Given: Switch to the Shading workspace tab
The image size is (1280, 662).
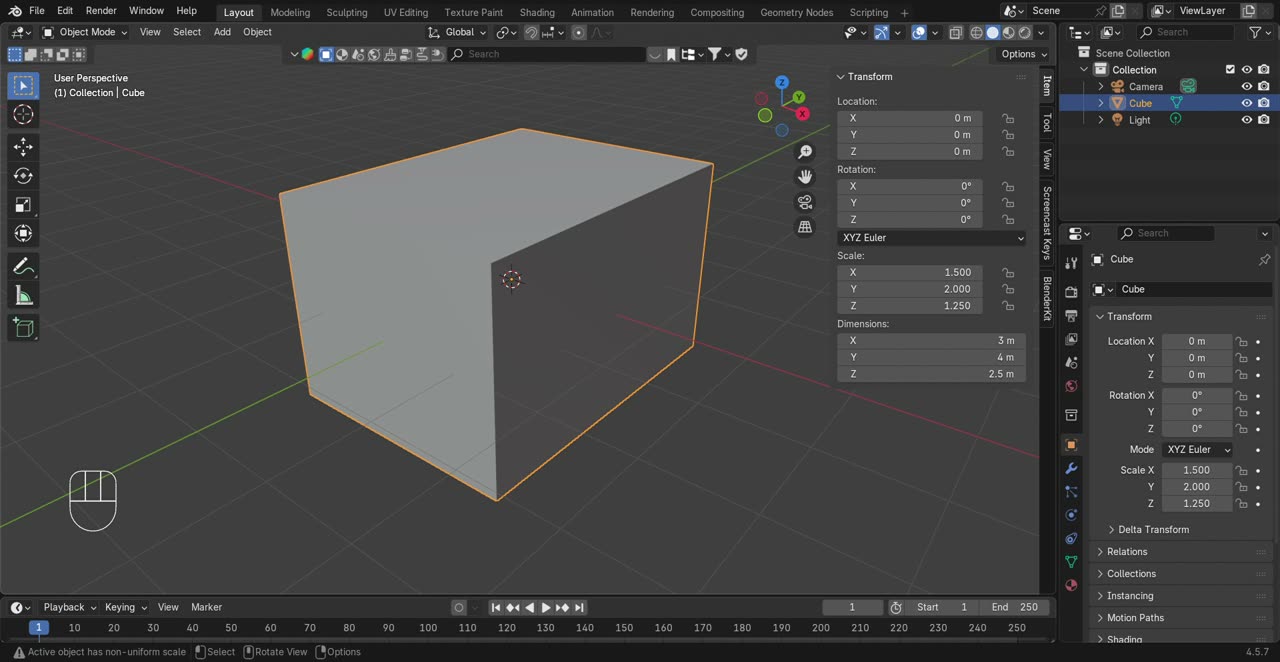Looking at the screenshot, I should point(537,12).
